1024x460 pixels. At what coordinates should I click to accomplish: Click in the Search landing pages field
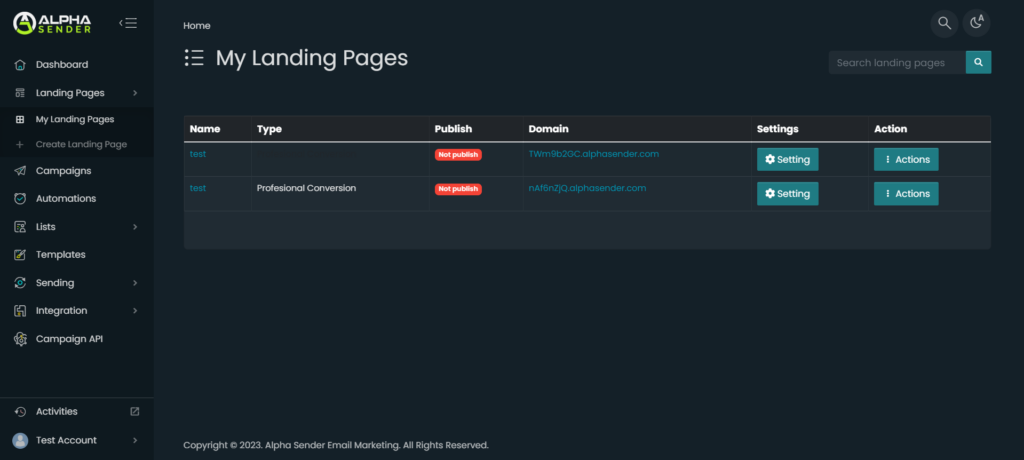click(897, 63)
